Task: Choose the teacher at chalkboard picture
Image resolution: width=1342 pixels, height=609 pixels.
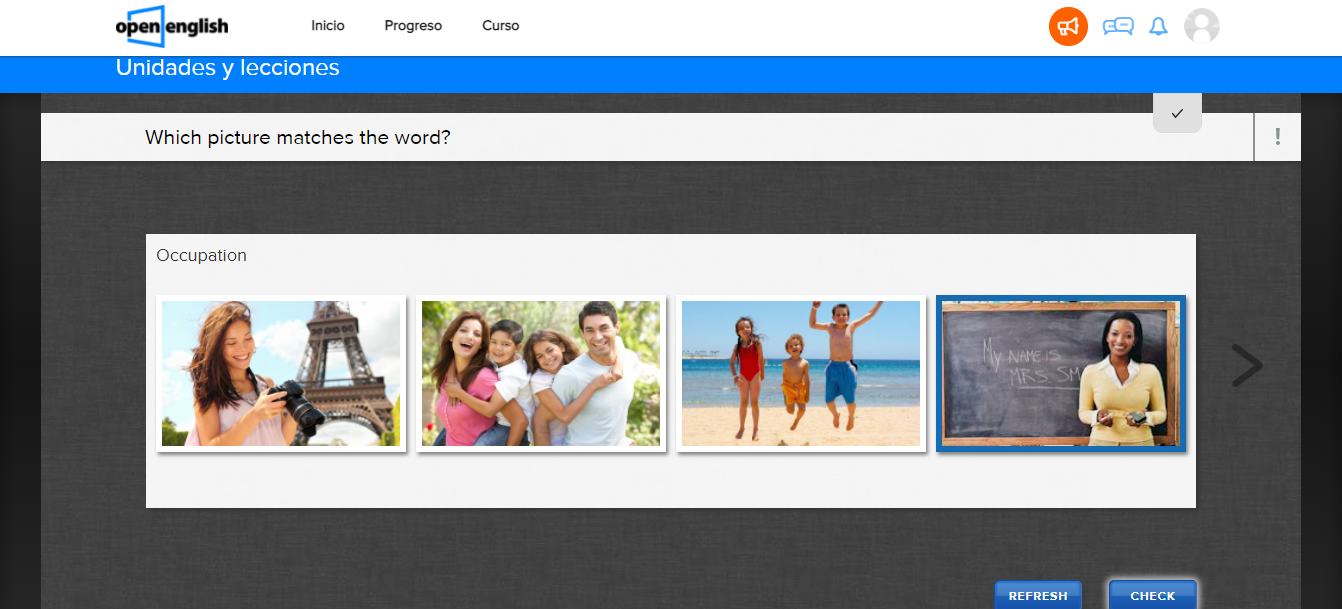Action: (x=1061, y=373)
